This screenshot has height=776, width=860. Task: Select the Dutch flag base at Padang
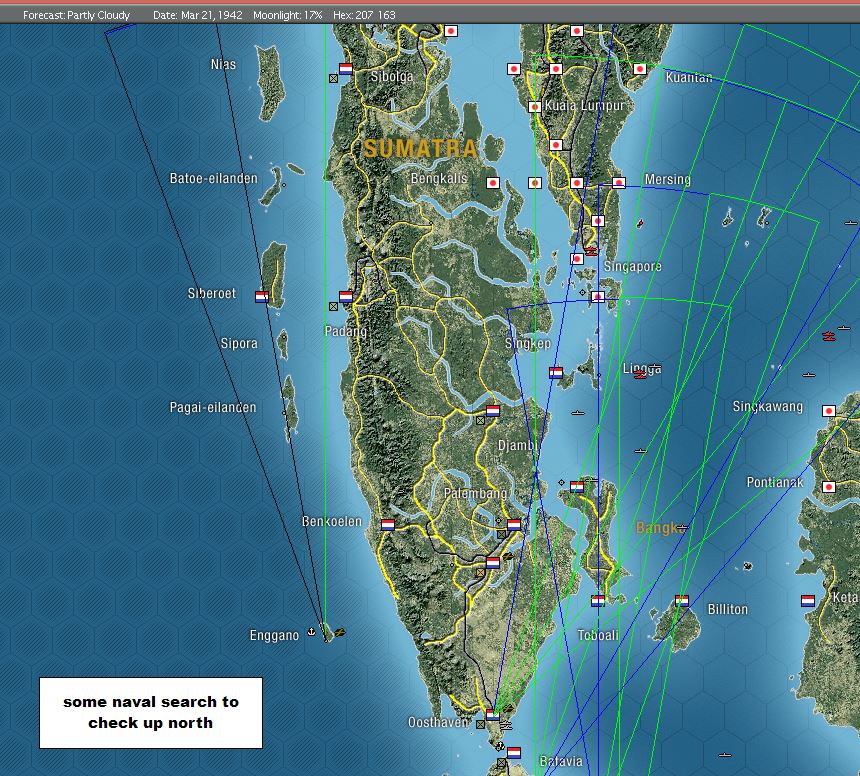[x=346, y=297]
